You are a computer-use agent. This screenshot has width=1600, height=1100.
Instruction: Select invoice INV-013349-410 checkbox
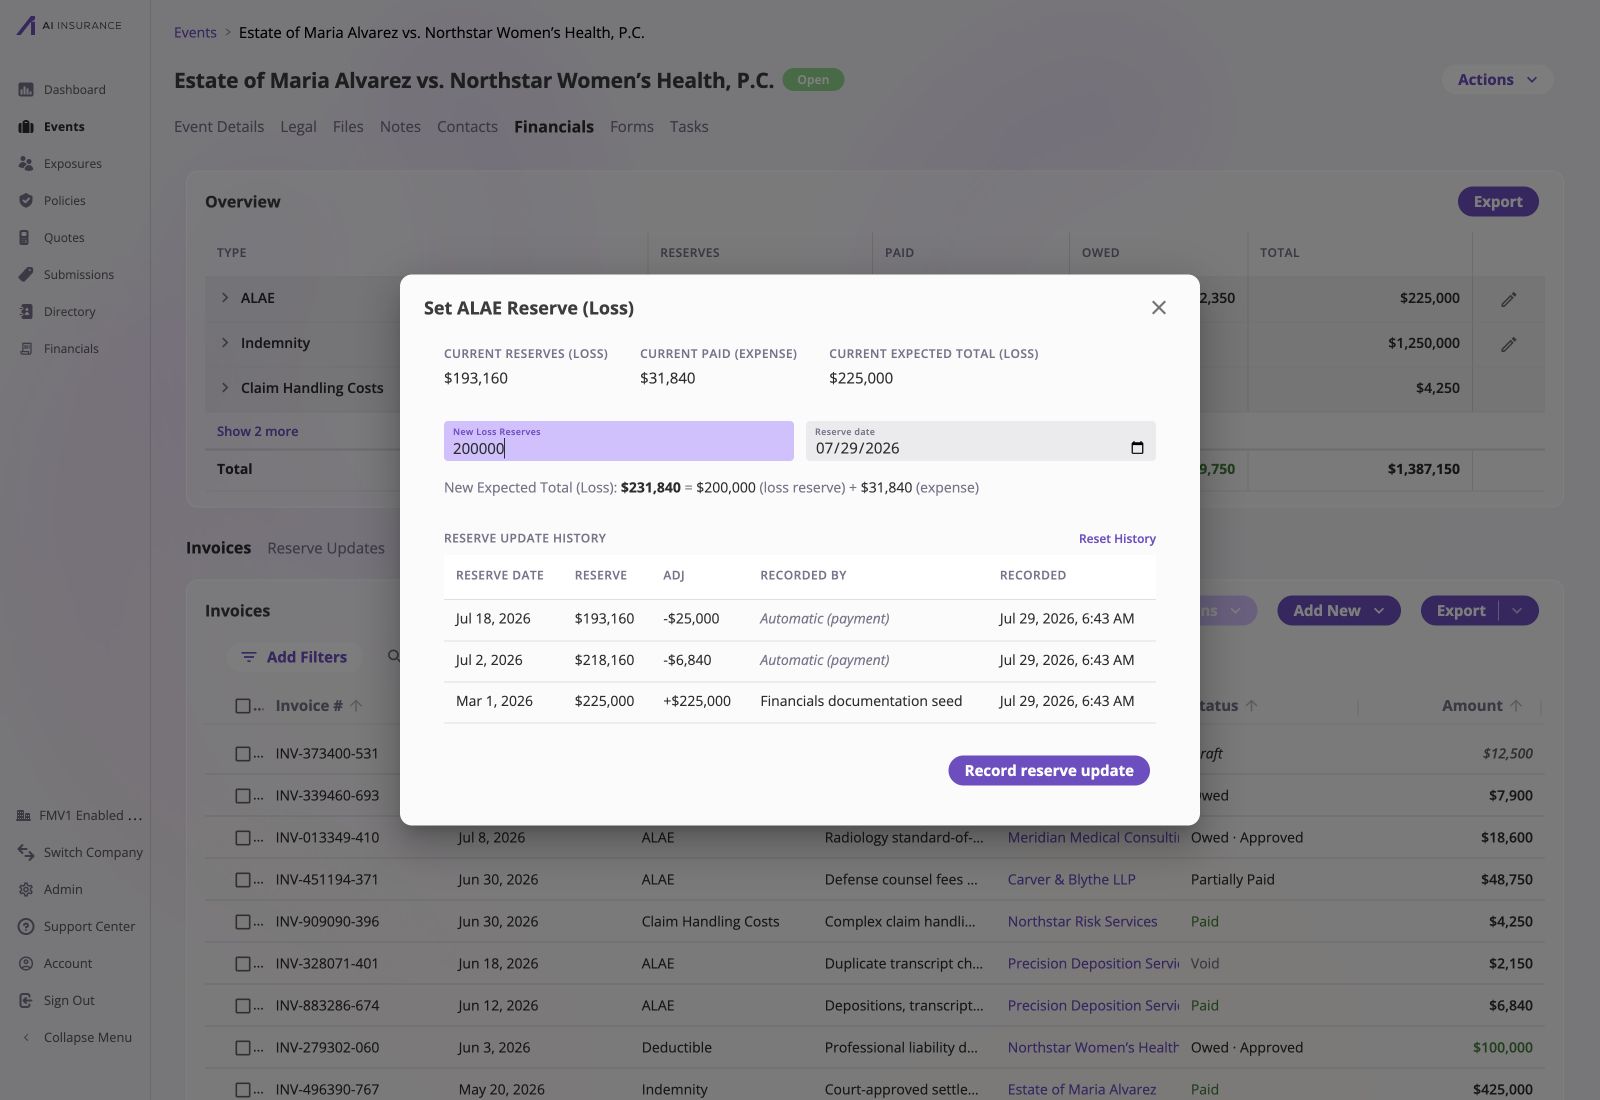[x=243, y=838]
